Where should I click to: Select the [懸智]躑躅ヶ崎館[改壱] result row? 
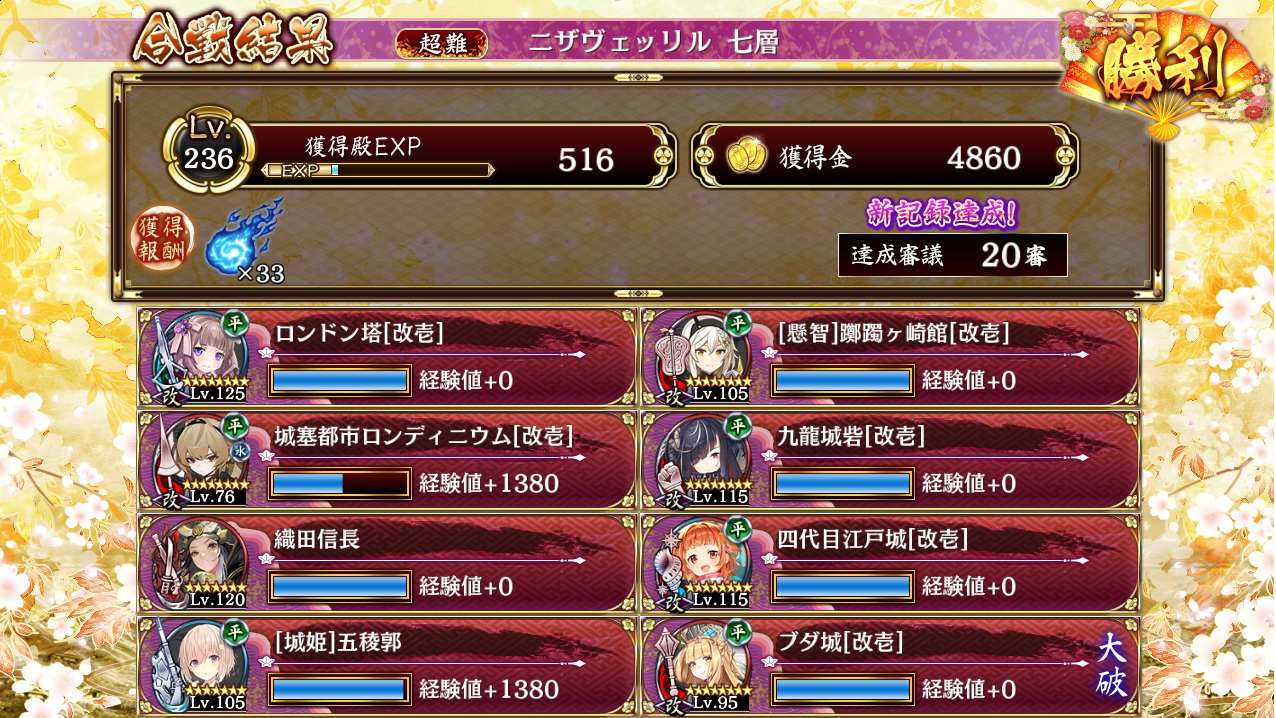coord(890,357)
